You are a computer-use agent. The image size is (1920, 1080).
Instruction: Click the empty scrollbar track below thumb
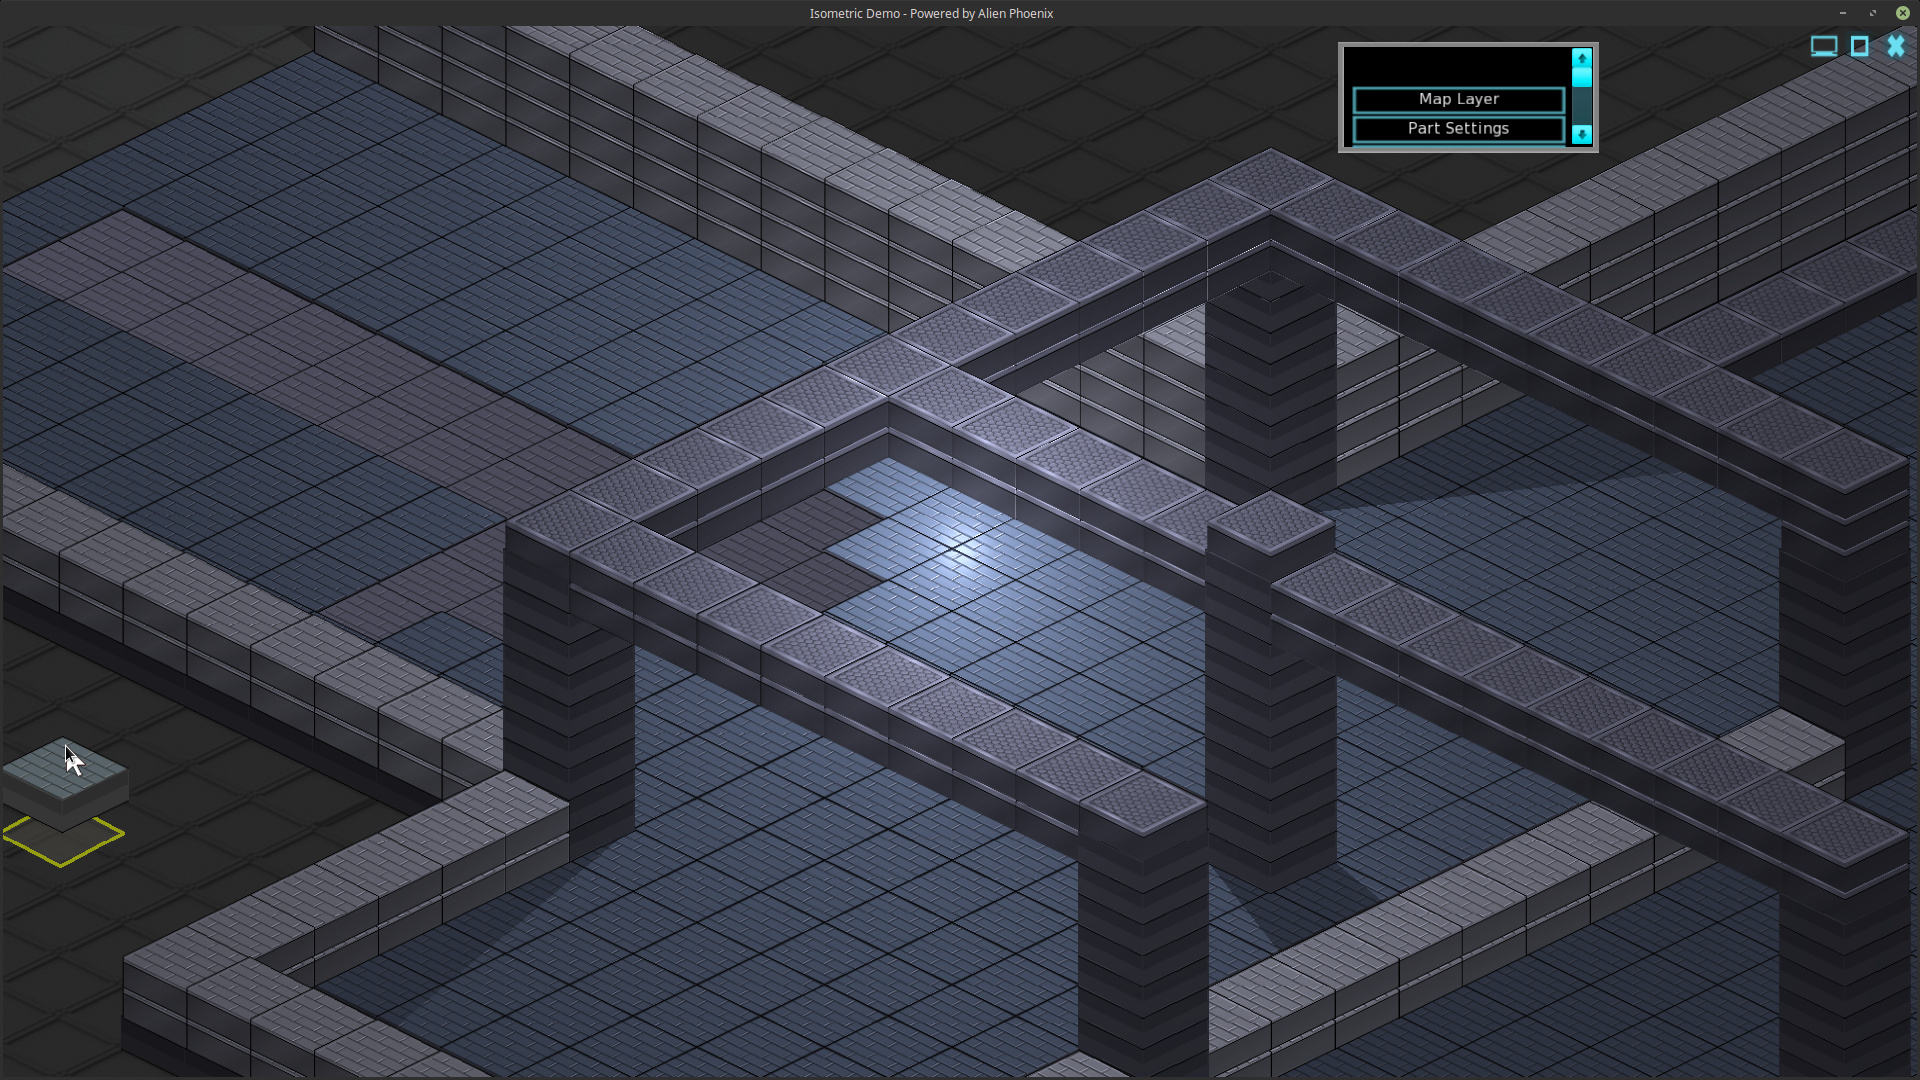coord(1581,107)
